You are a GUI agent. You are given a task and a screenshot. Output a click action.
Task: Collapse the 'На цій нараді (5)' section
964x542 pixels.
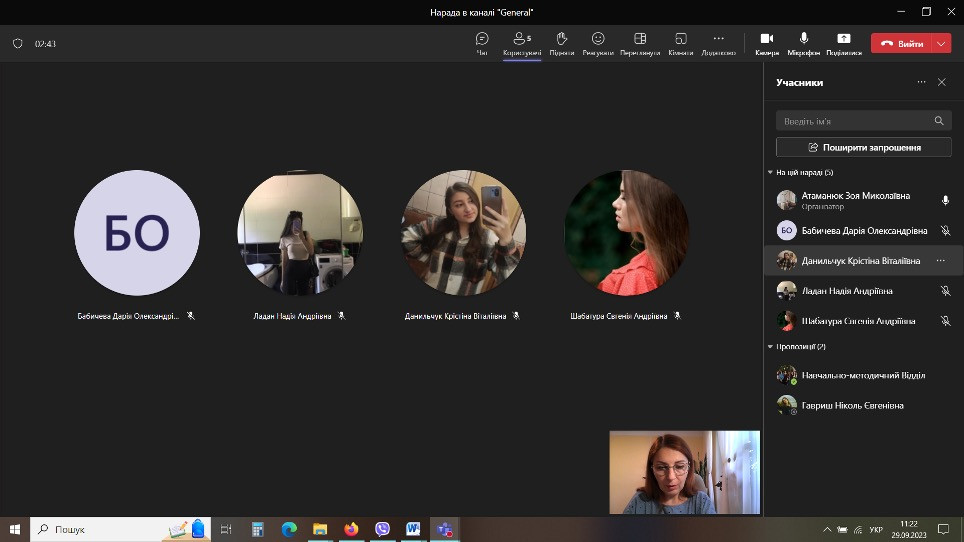click(x=770, y=173)
